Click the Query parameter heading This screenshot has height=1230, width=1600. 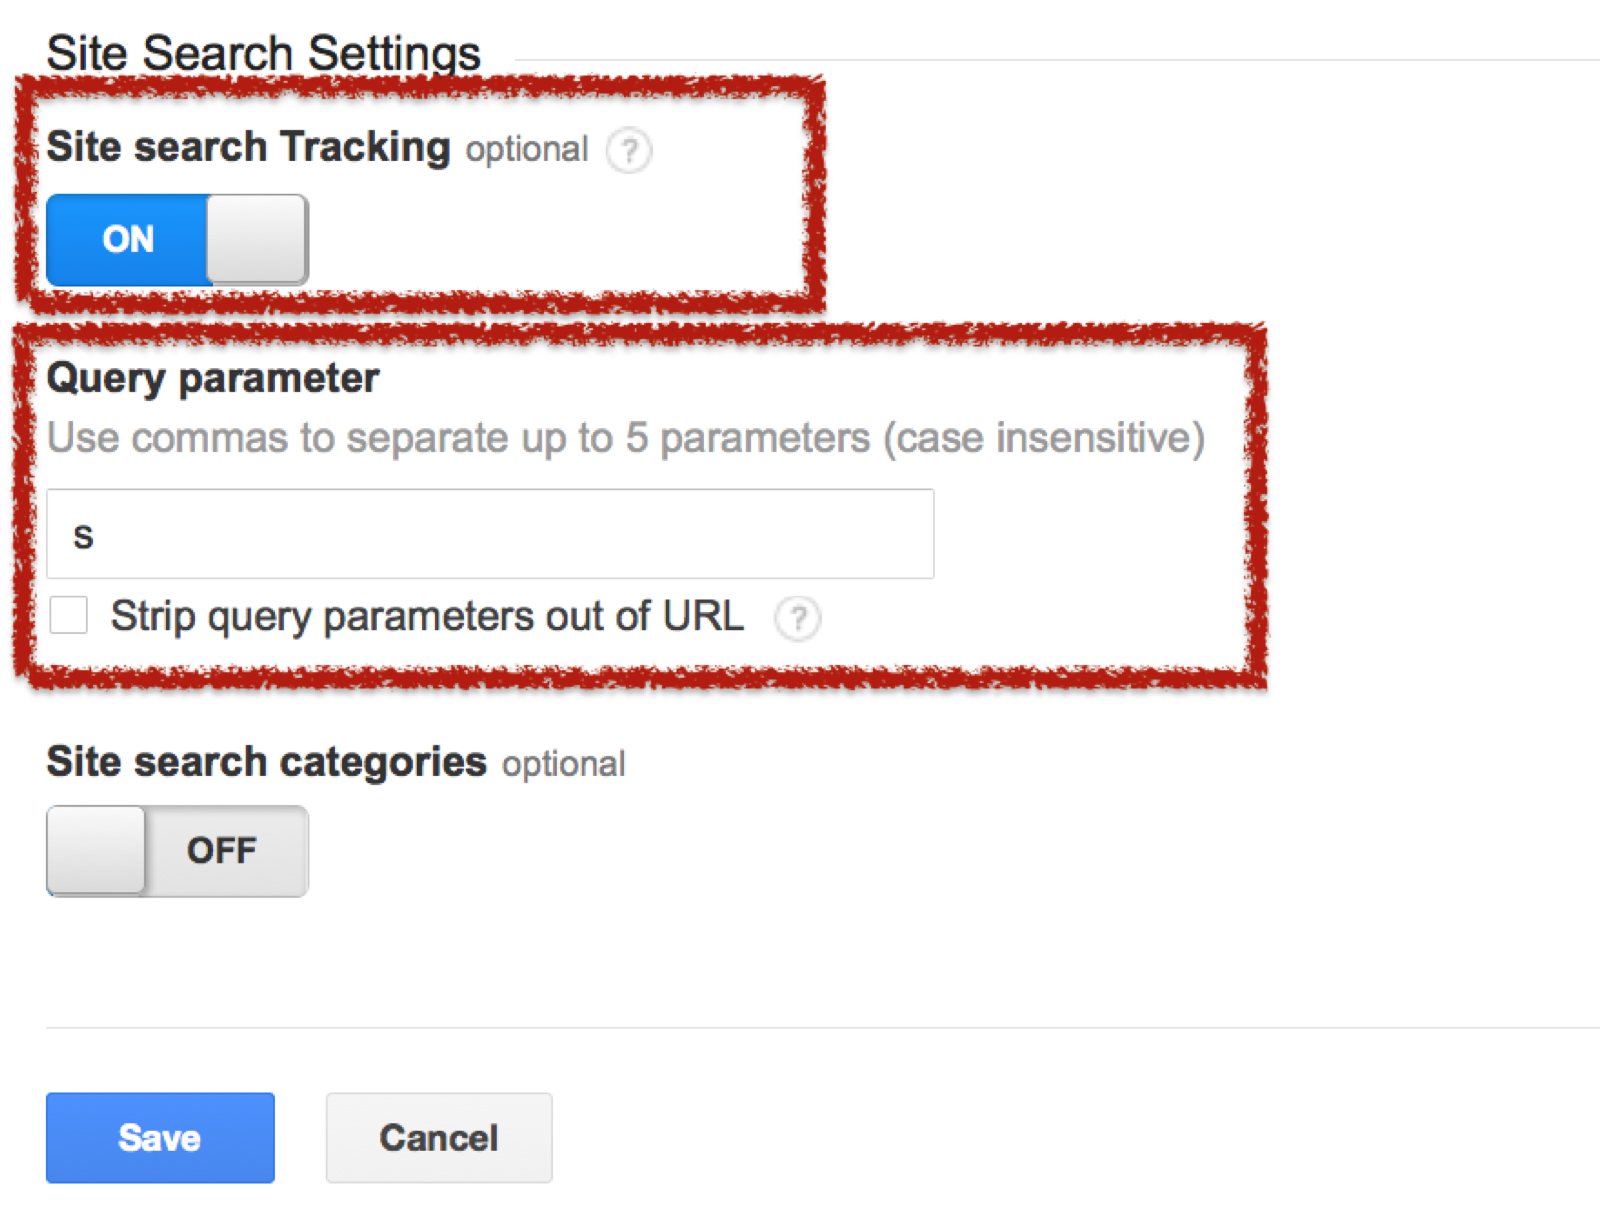(x=213, y=378)
